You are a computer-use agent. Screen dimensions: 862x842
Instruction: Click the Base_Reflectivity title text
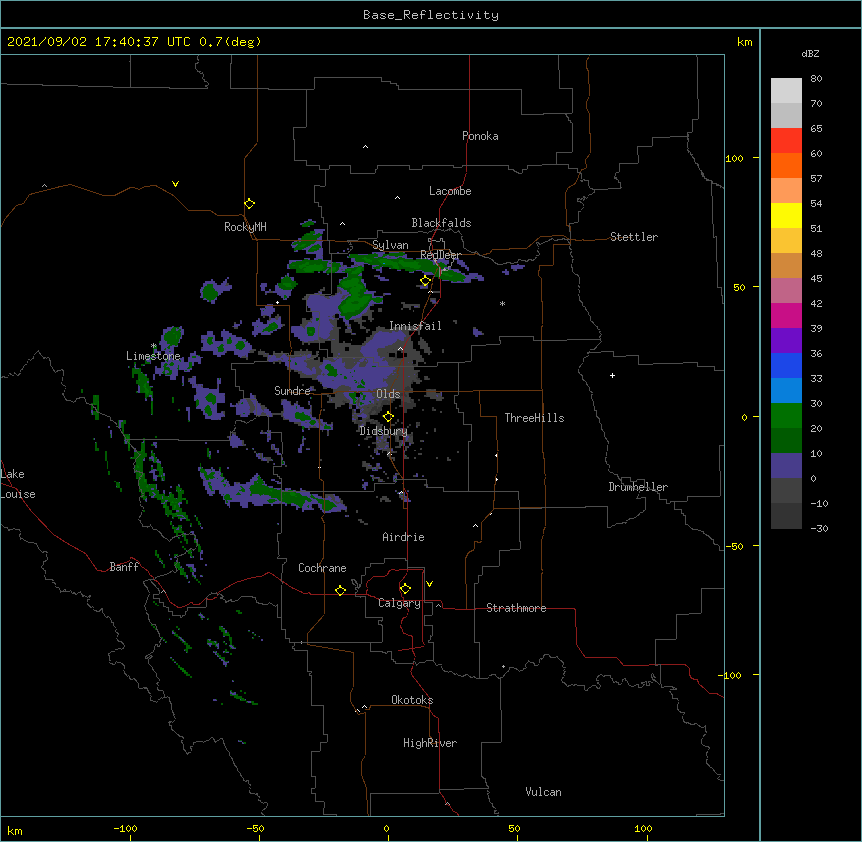[x=430, y=15]
